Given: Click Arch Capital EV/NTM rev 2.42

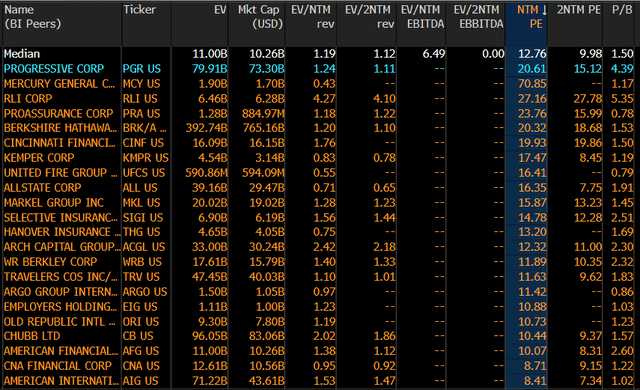Looking at the screenshot, I should (x=324, y=247).
